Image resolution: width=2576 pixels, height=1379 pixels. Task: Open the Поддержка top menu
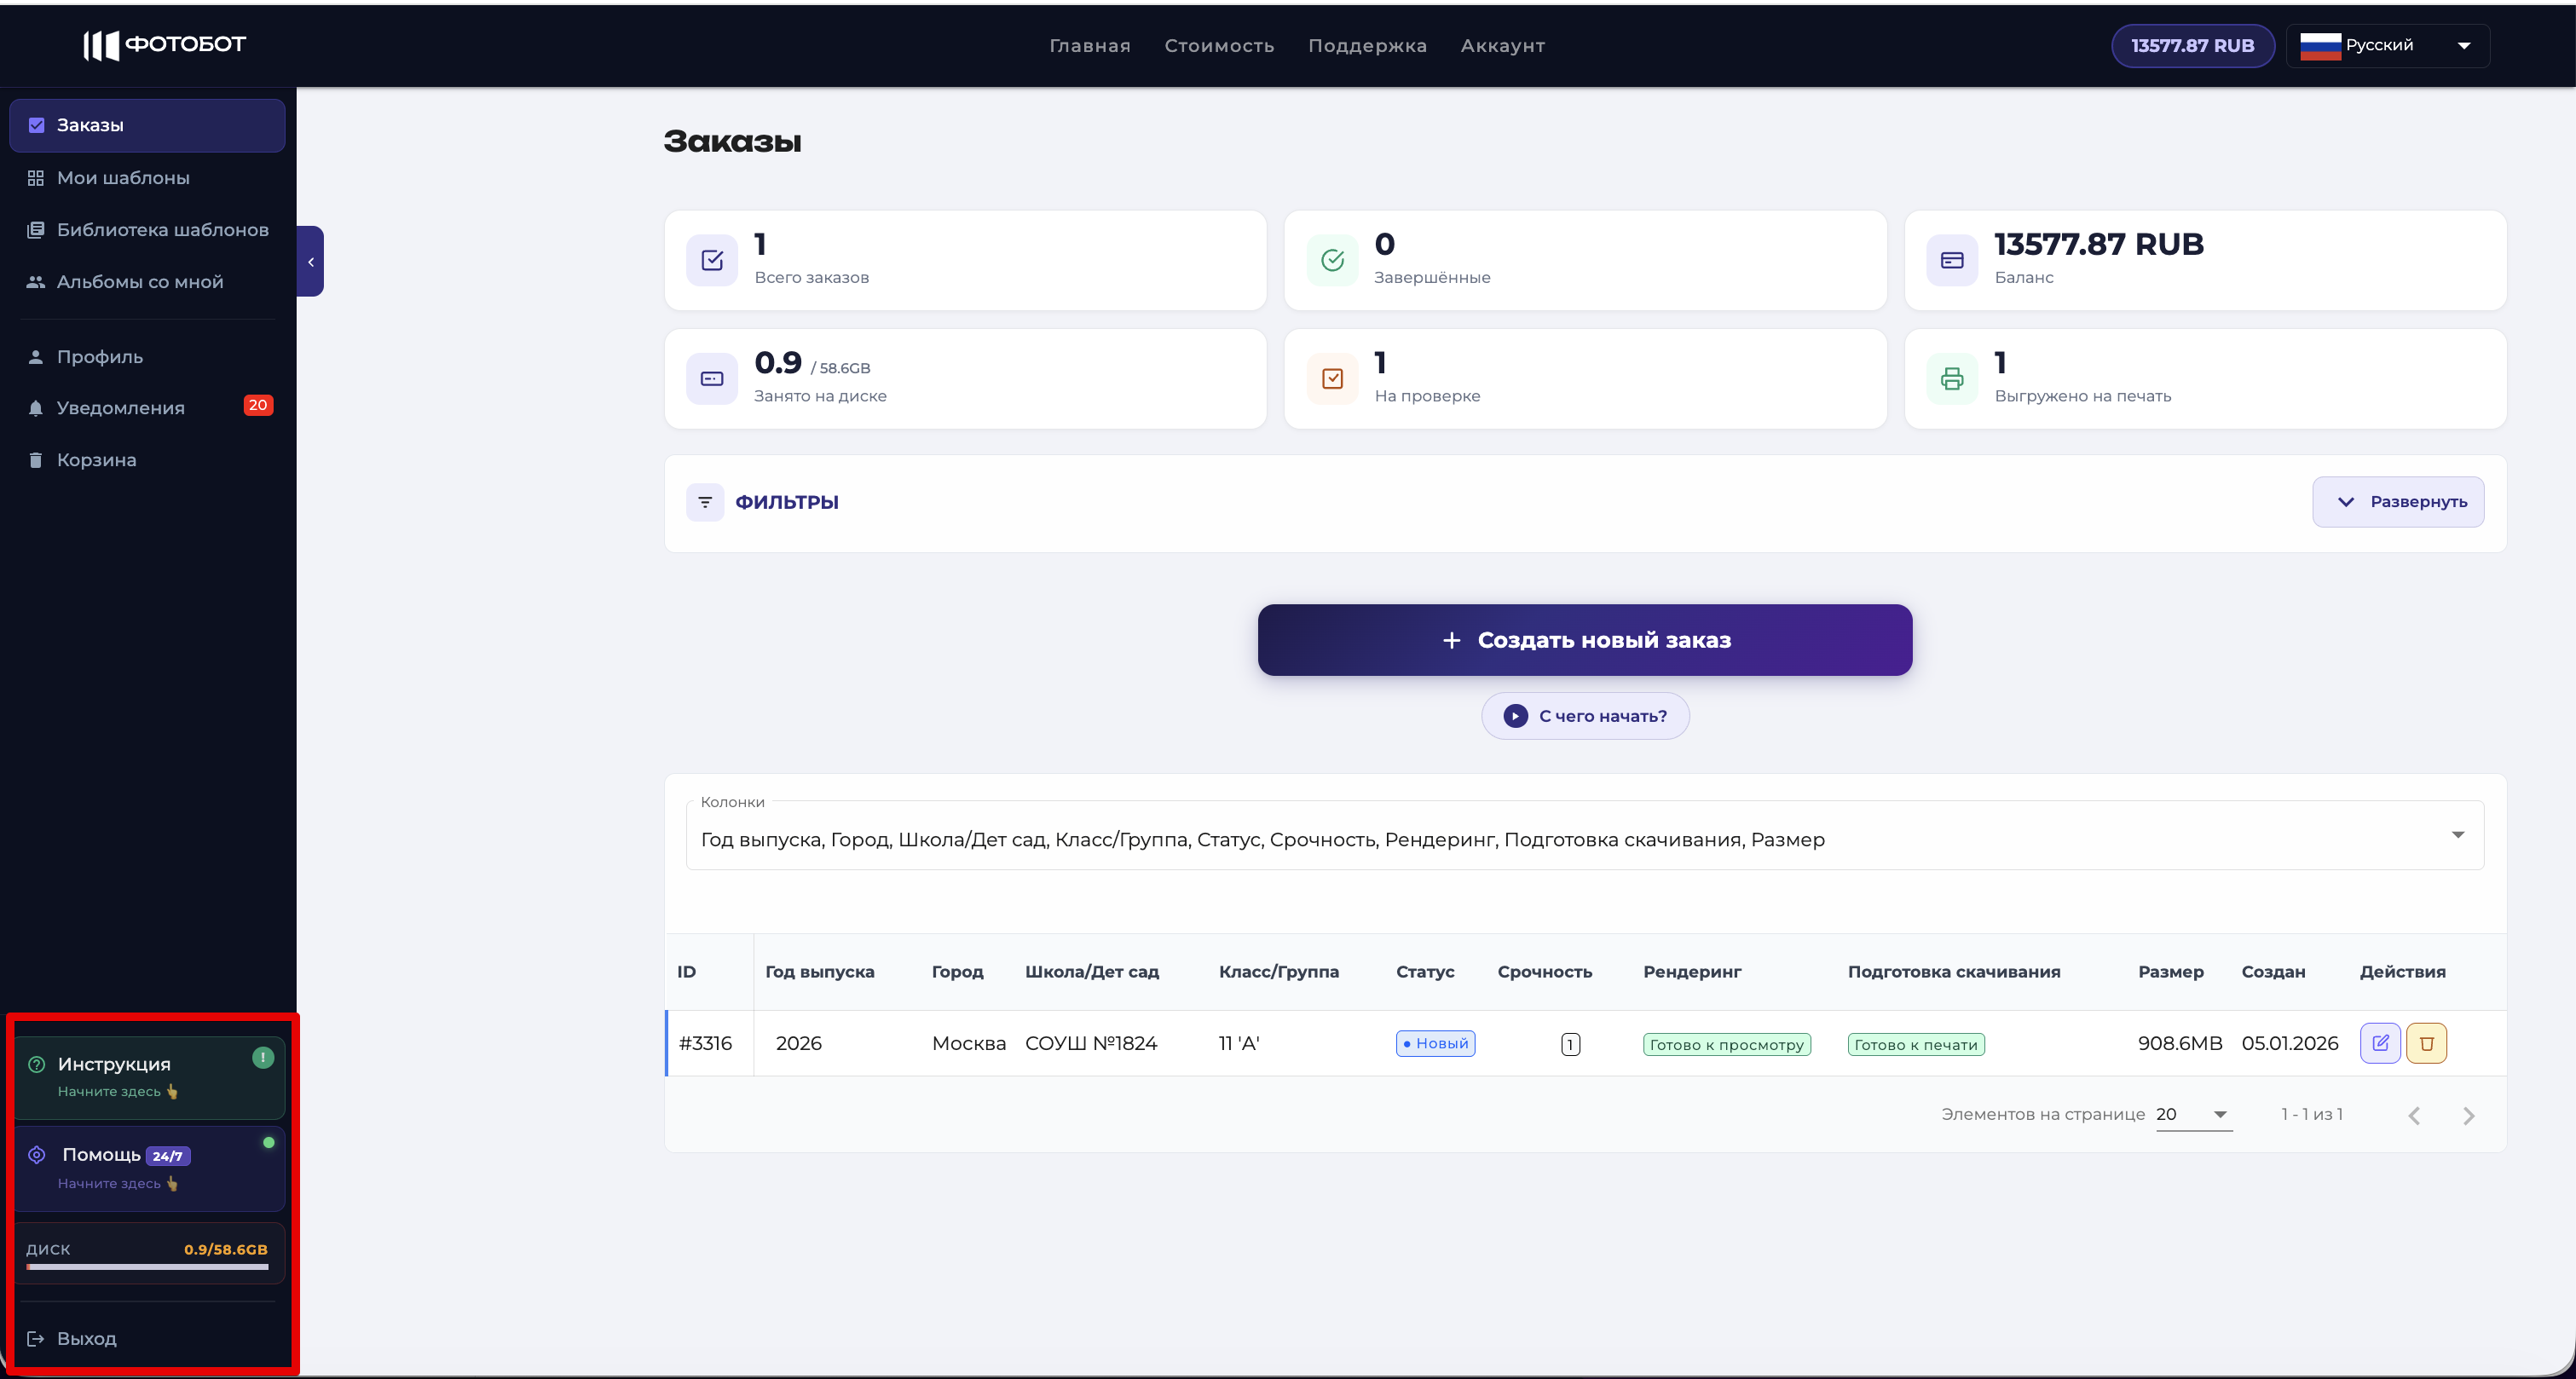pos(1367,46)
